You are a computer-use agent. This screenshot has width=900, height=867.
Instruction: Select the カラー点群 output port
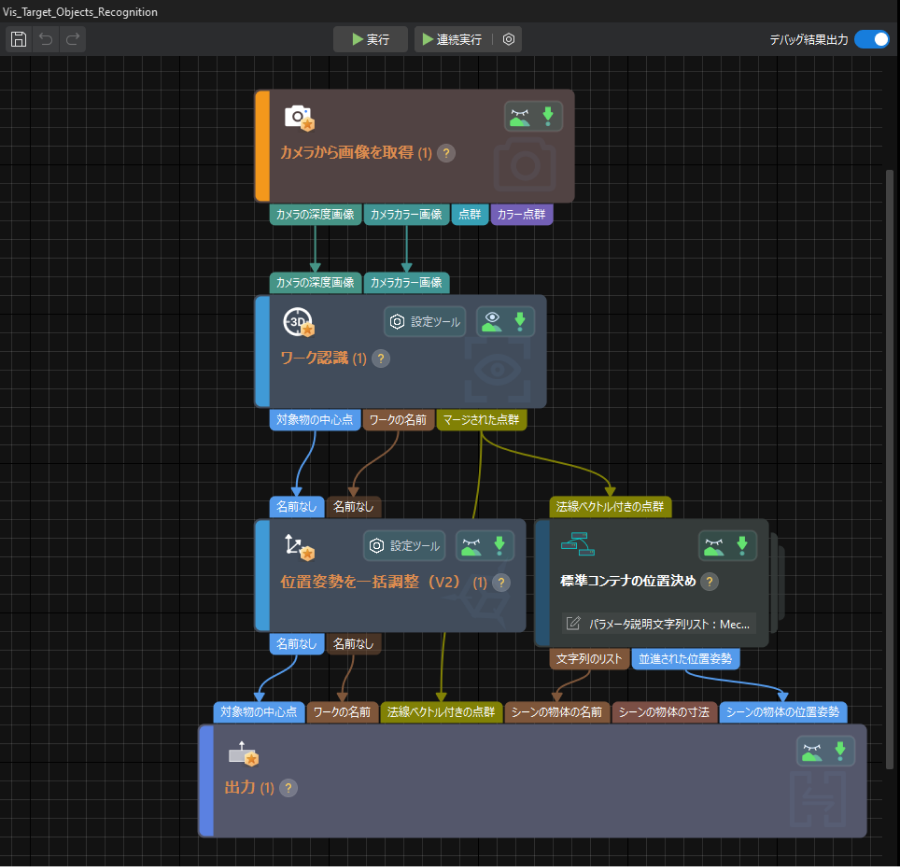click(x=521, y=214)
